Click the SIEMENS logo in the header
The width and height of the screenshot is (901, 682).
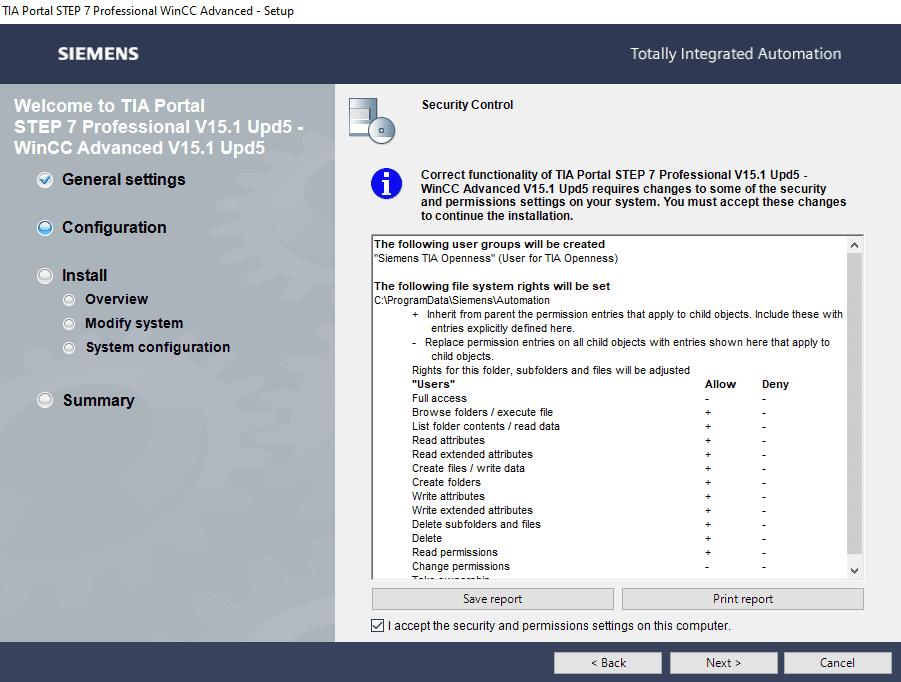click(x=98, y=54)
